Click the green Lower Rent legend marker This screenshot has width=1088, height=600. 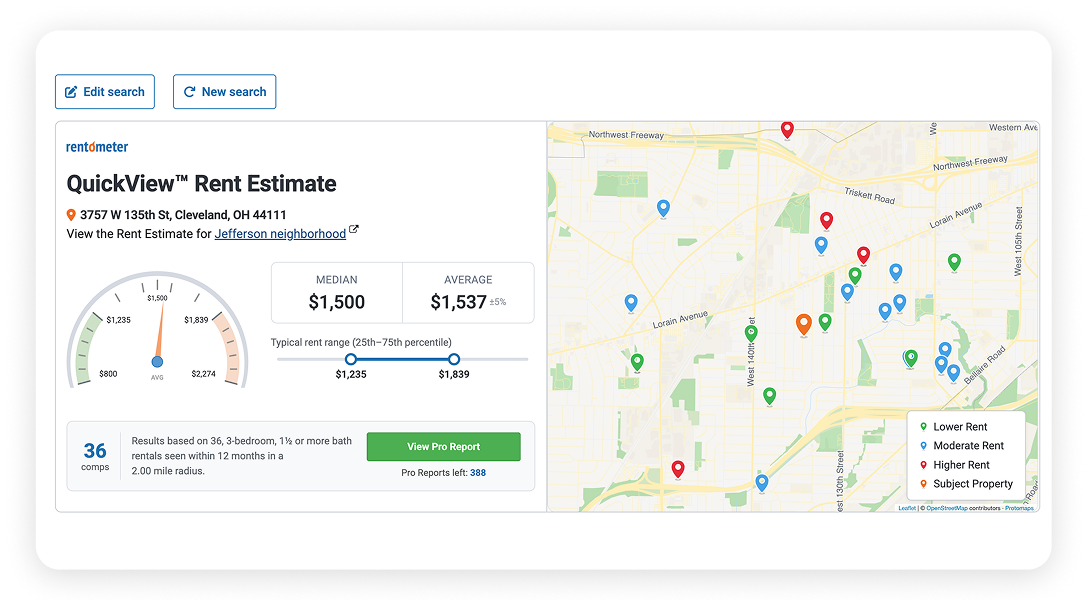coord(924,427)
